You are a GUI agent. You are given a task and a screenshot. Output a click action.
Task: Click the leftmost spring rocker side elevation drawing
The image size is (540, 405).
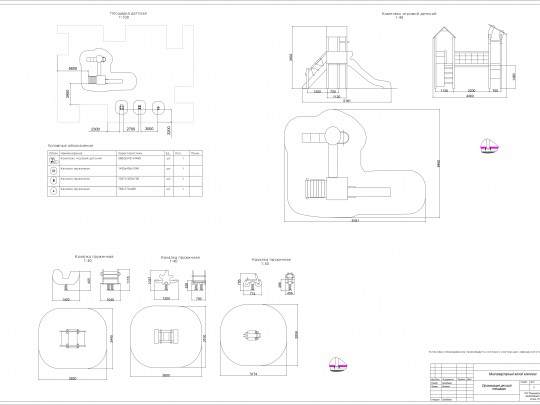pos(66,281)
